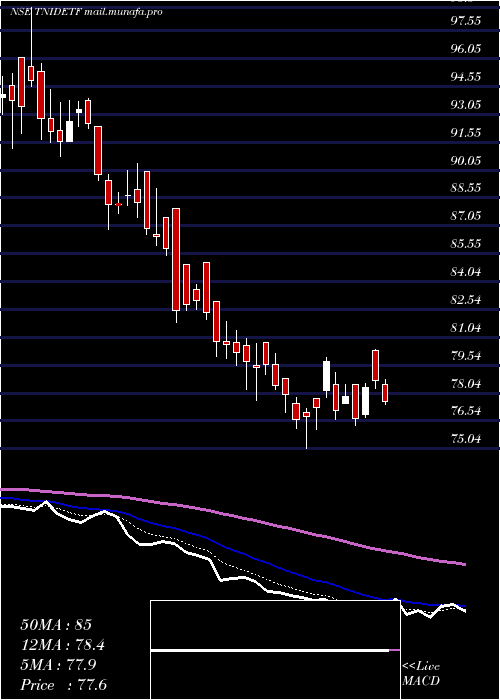Select the 93.05 price axis label
Viewport: 500px width, 700px height.
pos(466,105)
